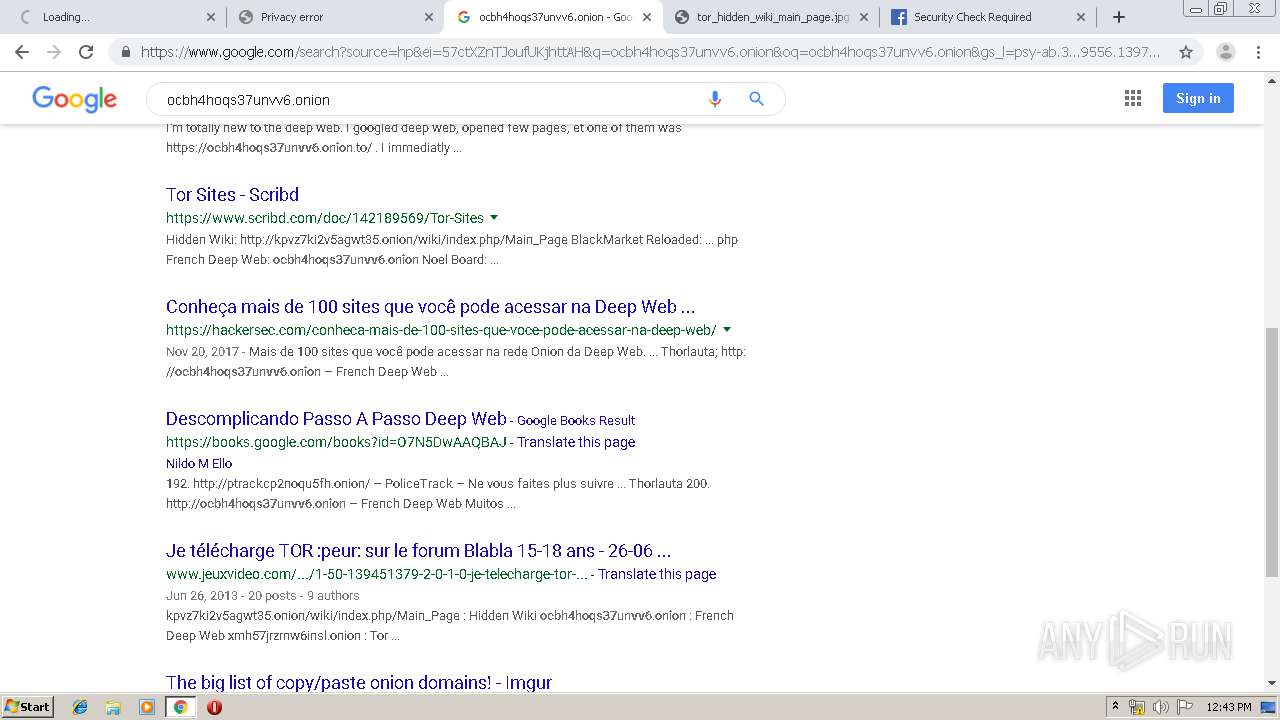Image resolution: width=1280 pixels, height=720 pixels.
Task: Click the https://www.scribd.com/doc/142189569/Tor-Sites URL
Action: click(325, 218)
